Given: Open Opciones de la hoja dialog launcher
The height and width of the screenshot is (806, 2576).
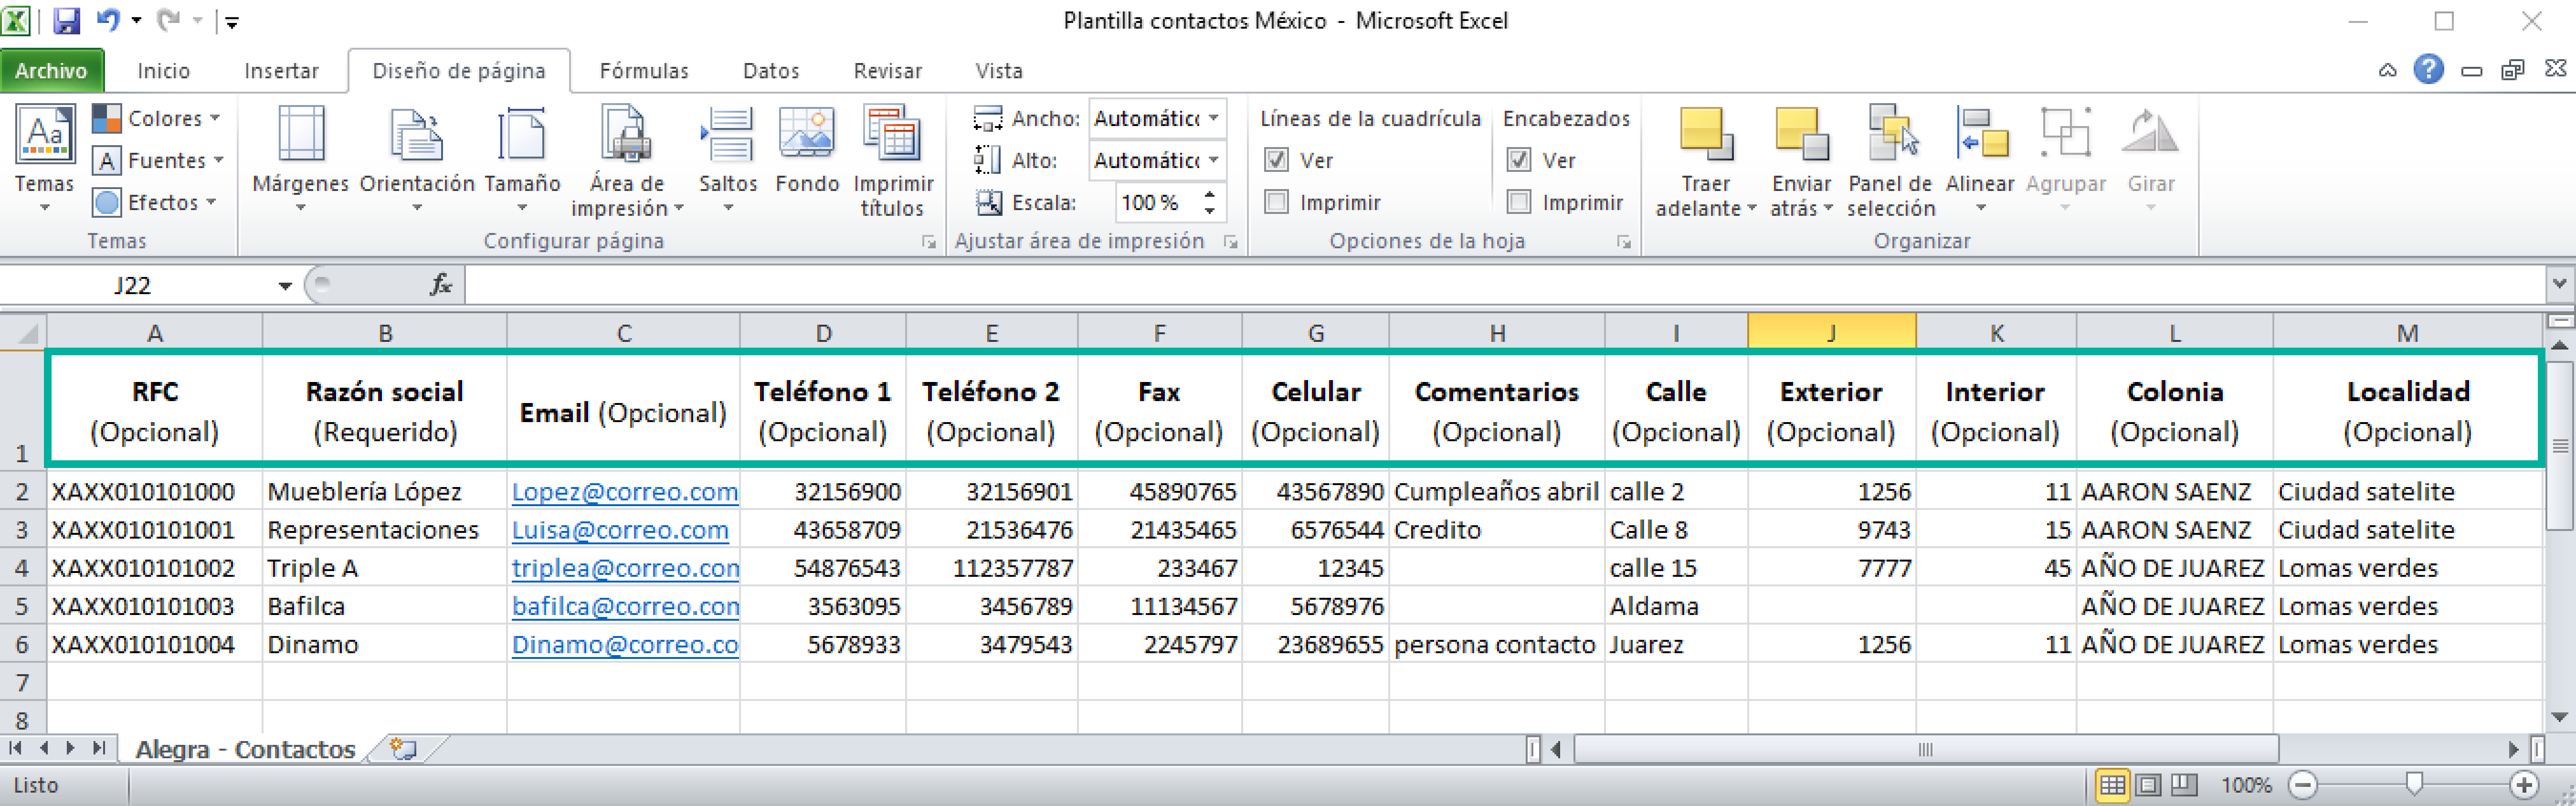Looking at the screenshot, I should [x=1624, y=242].
